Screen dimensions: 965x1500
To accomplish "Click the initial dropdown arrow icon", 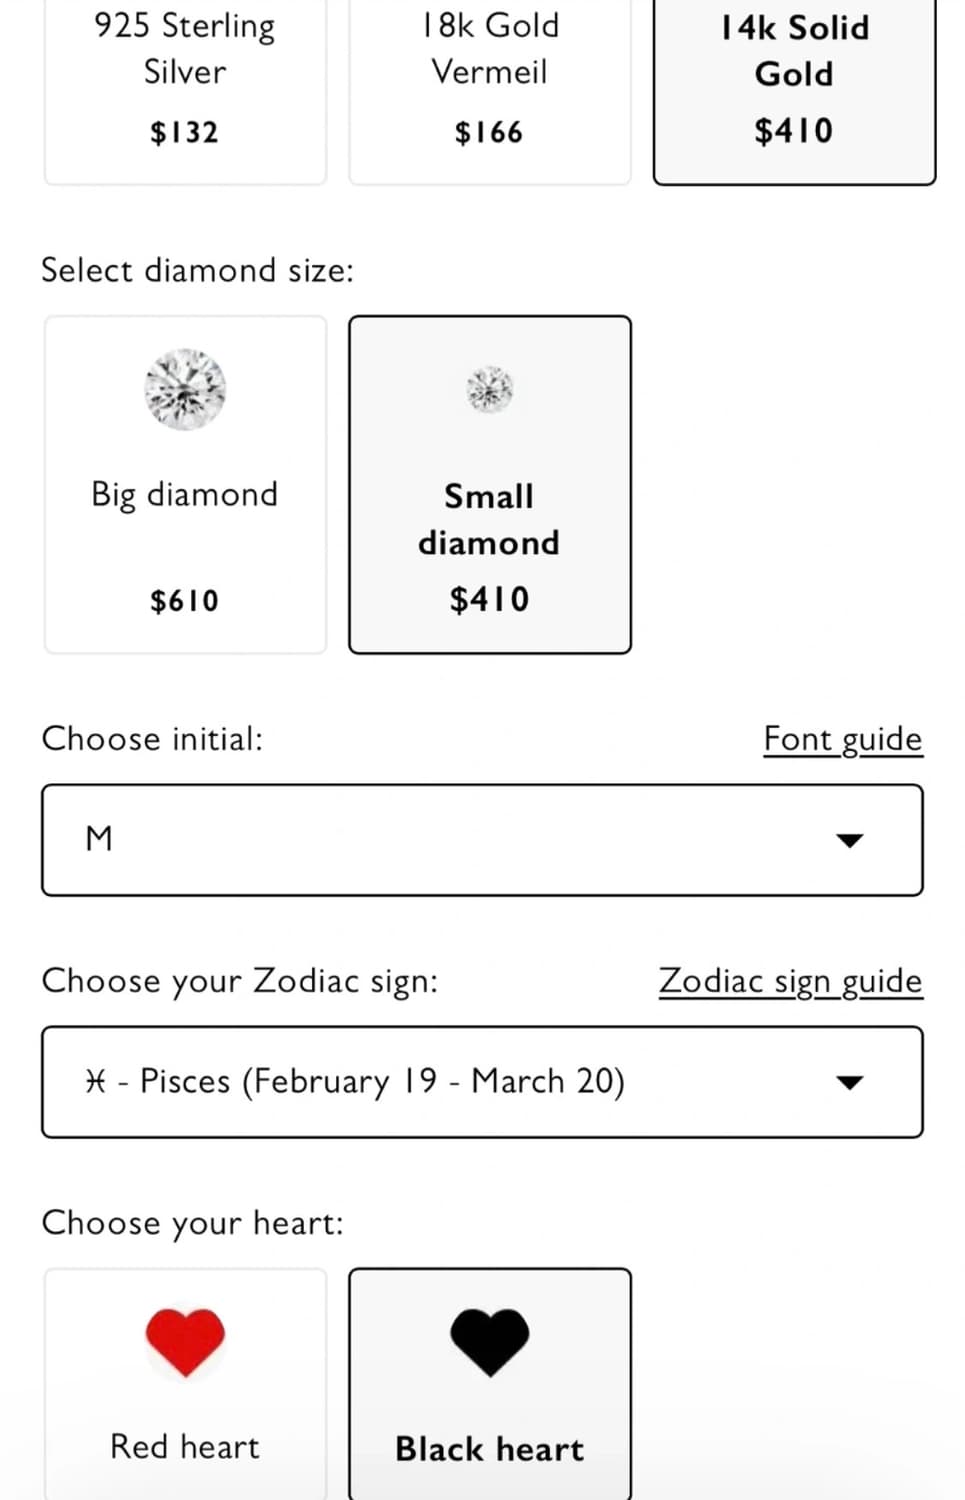I will click(x=849, y=840).
